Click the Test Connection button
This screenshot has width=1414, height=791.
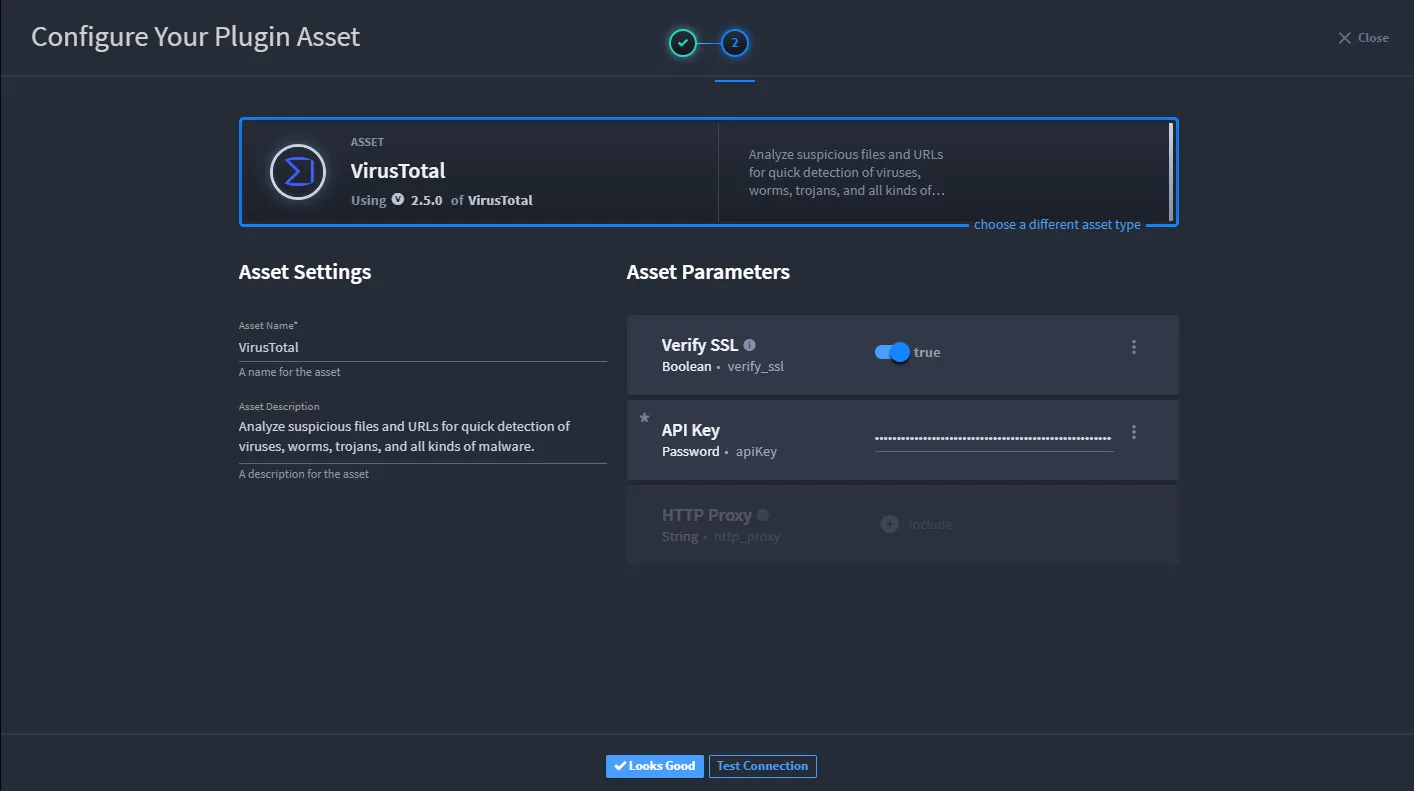763,766
